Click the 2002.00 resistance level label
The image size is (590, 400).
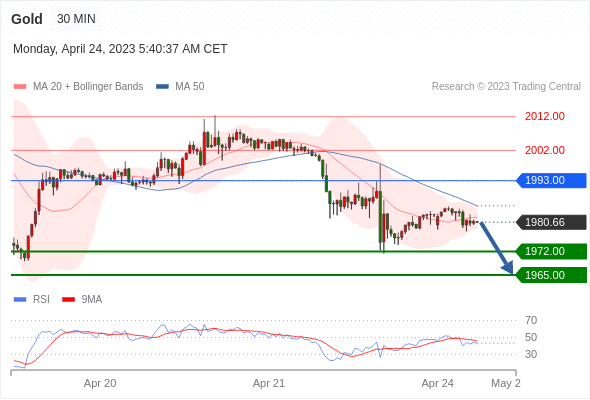[x=544, y=150]
